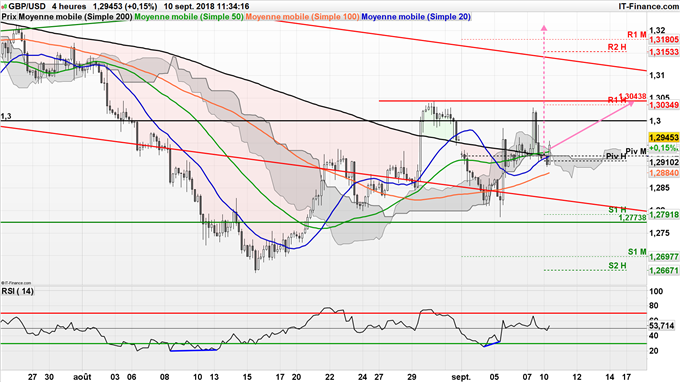Click the green 1,27918 price tag

(664, 214)
